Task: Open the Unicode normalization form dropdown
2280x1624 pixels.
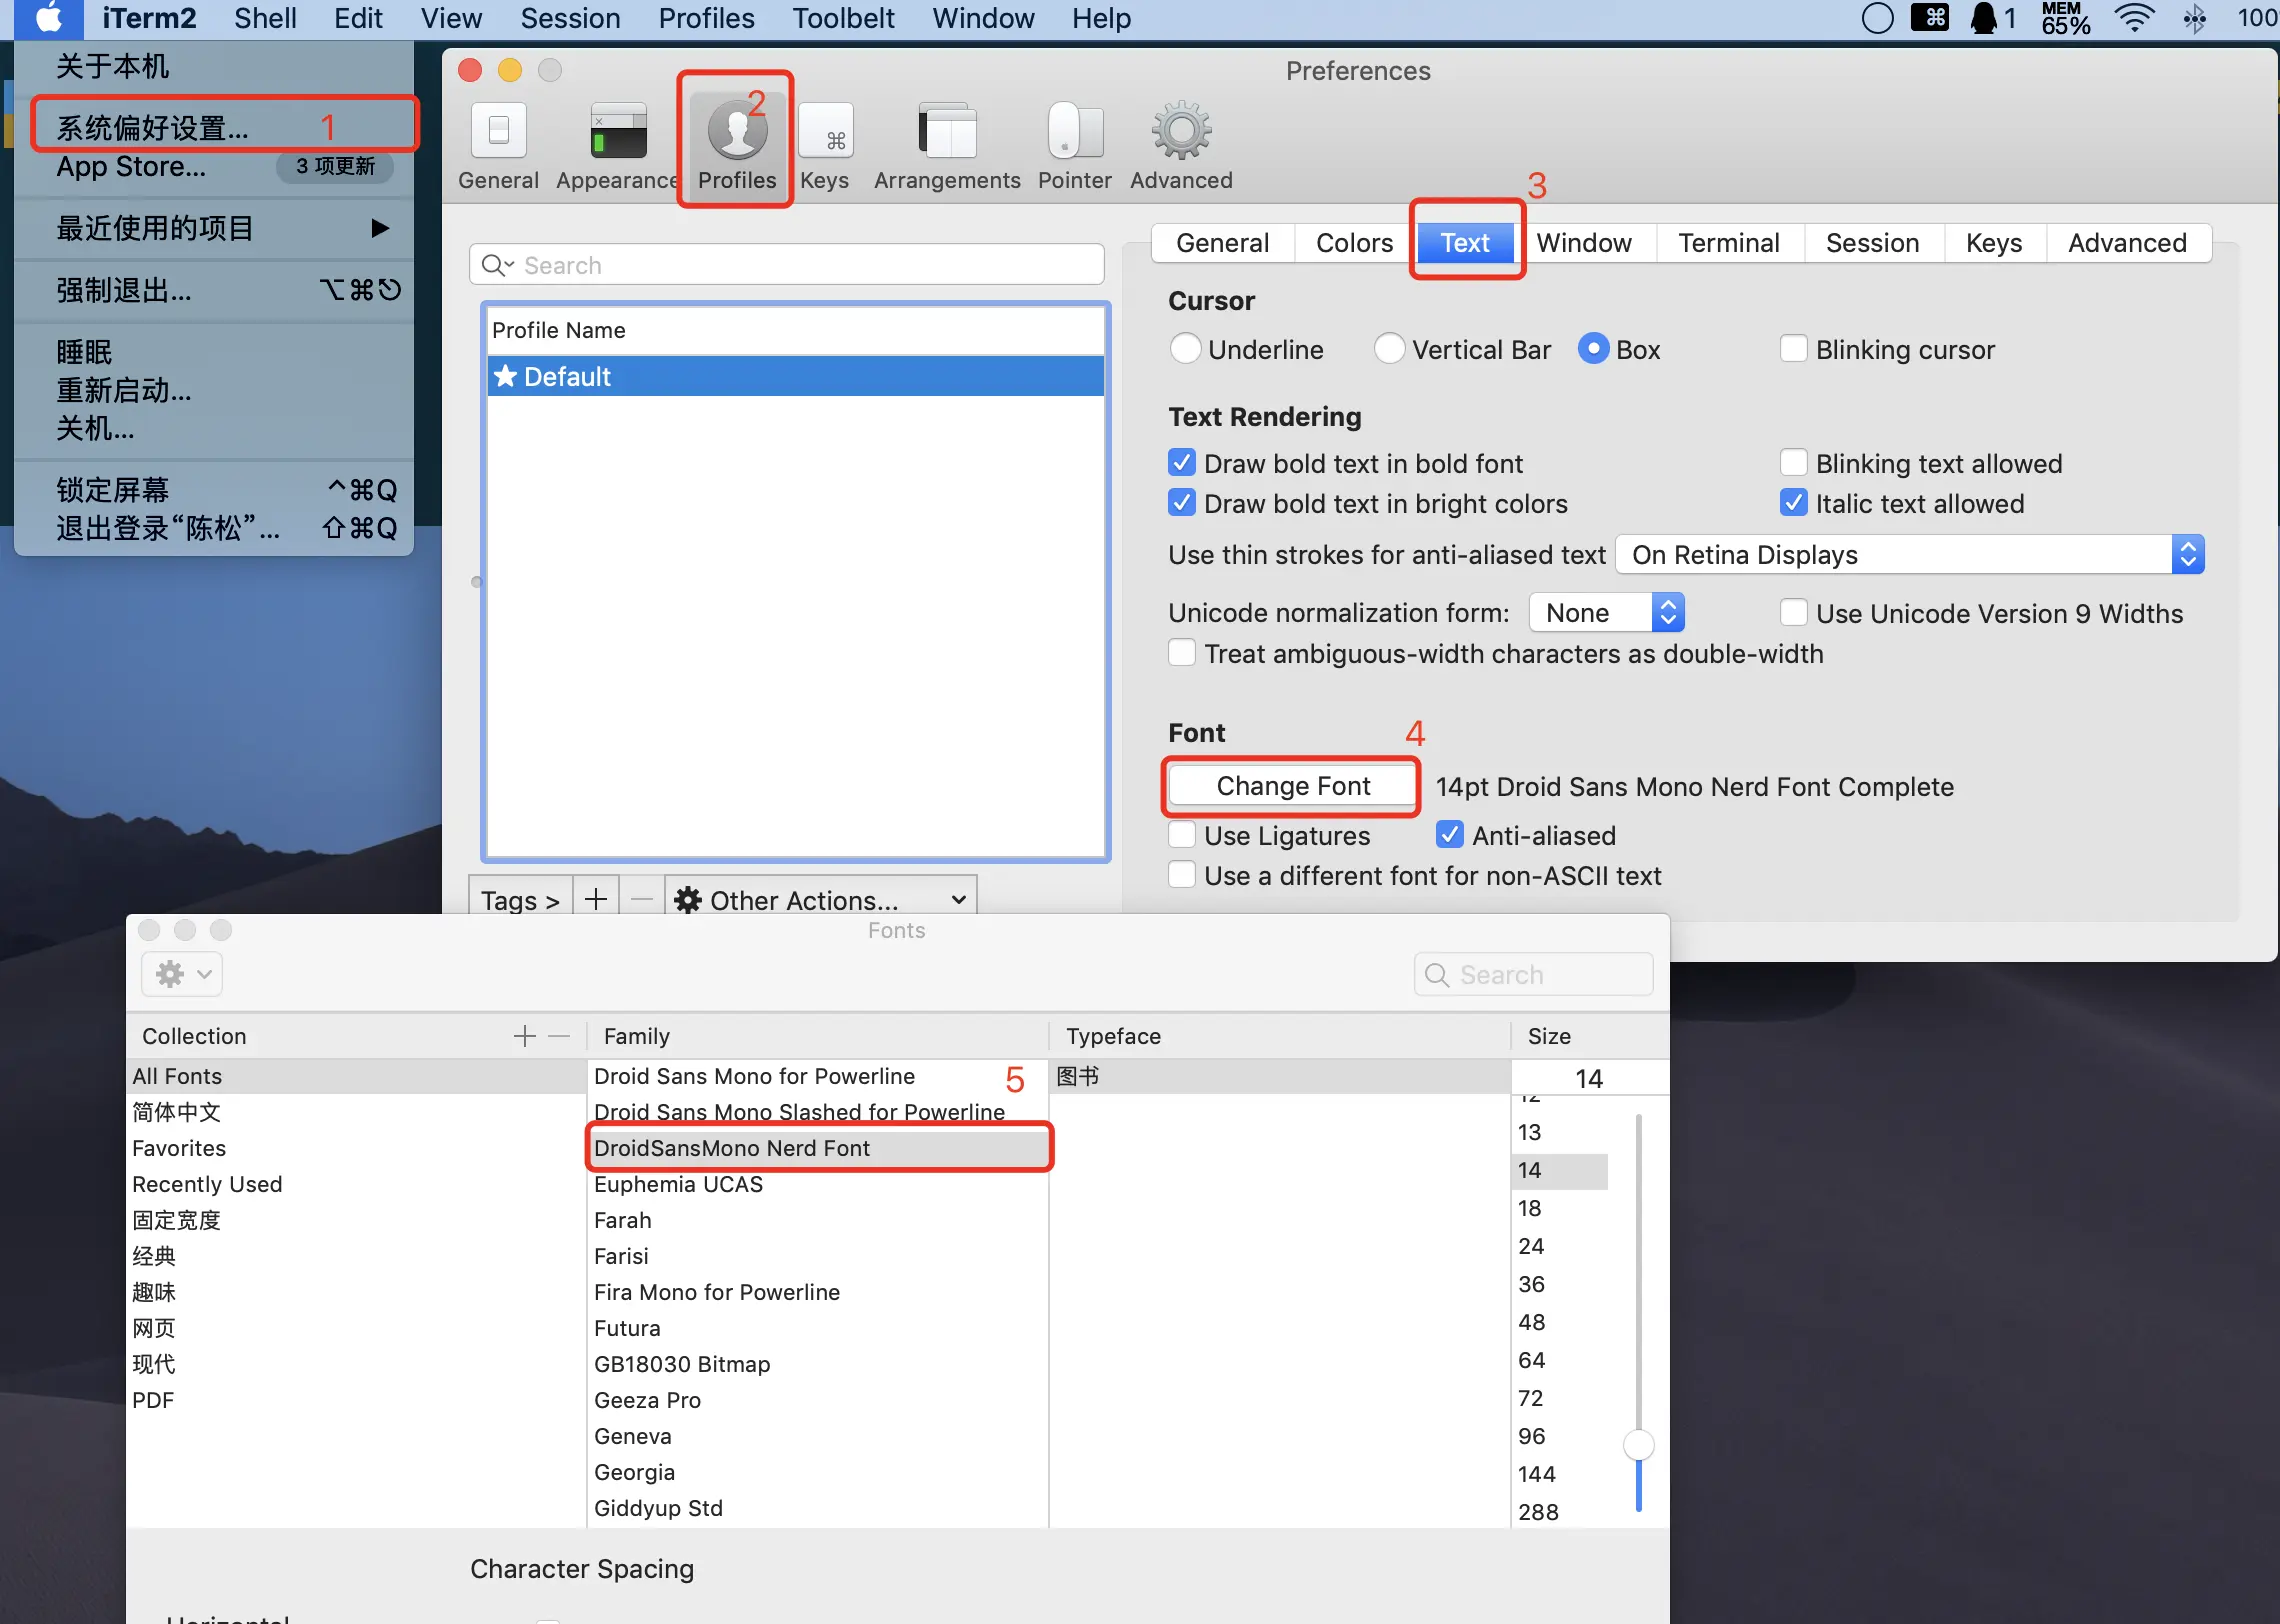Action: [1606, 613]
